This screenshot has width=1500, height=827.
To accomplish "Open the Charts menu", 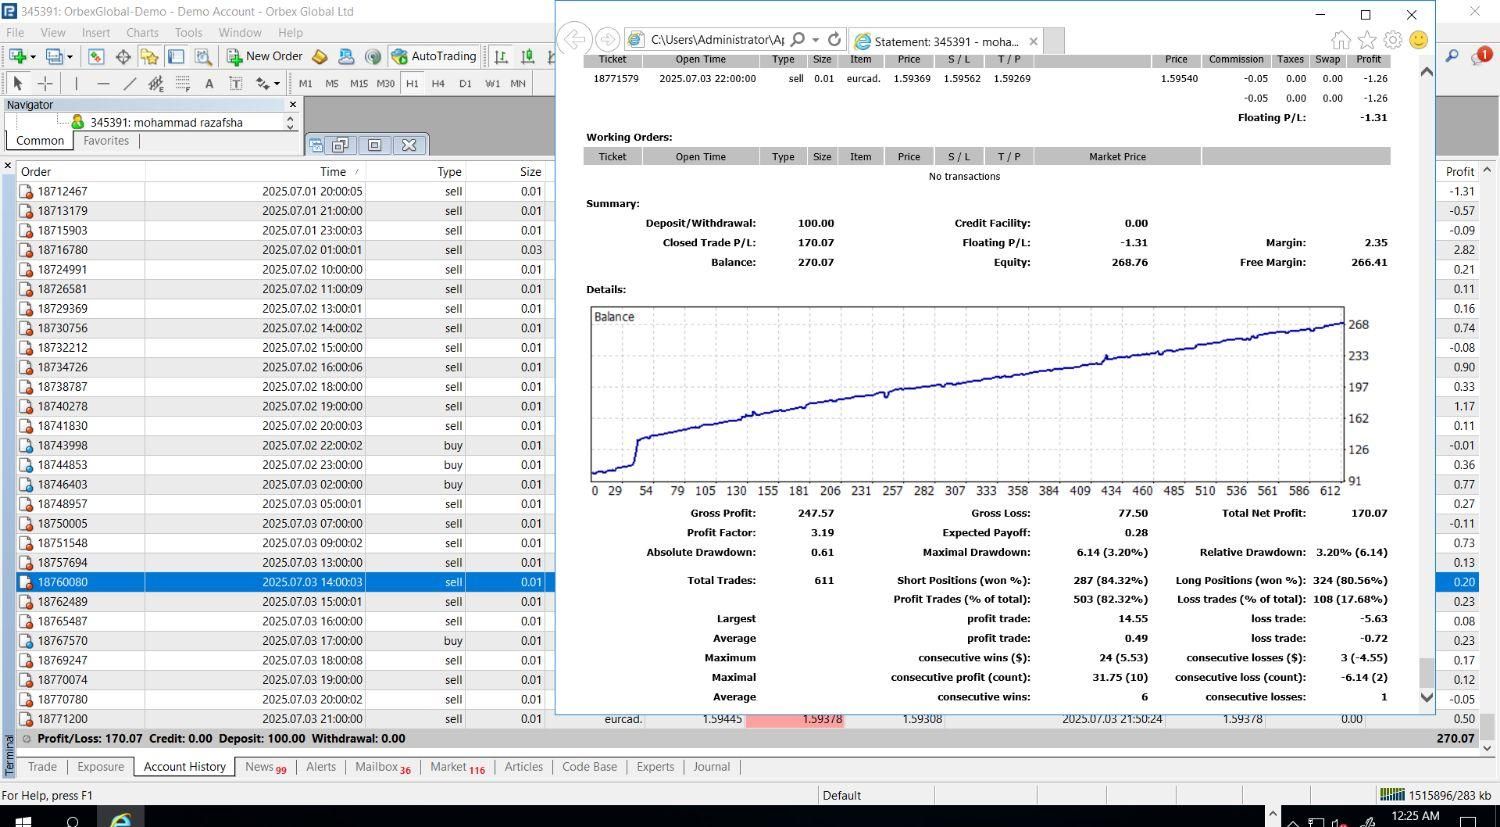I will [142, 32].
